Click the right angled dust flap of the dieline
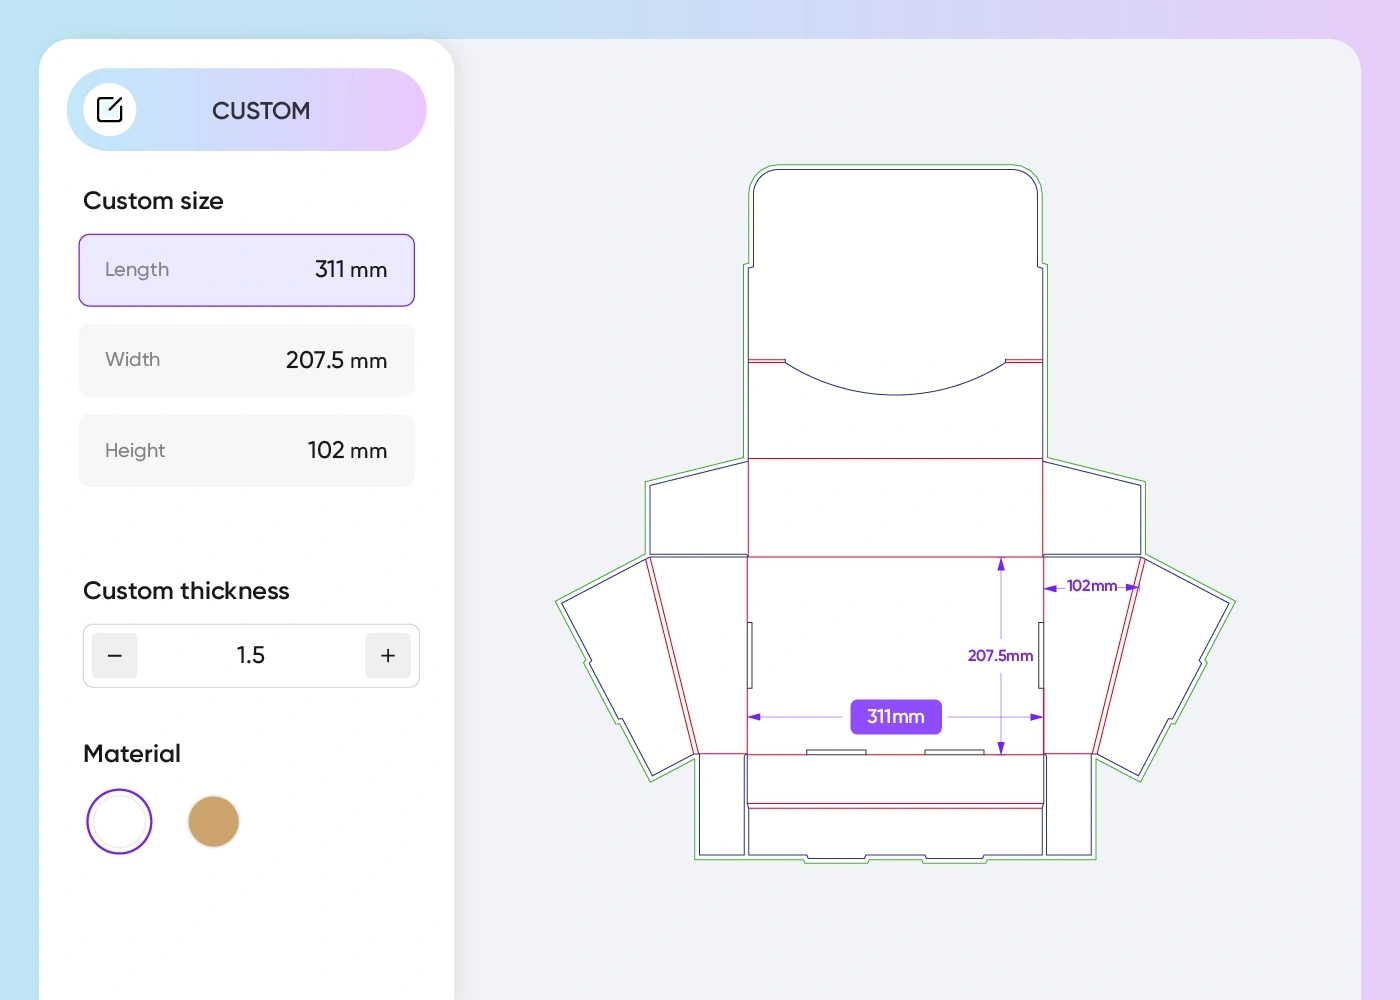Screen dimensions: 1400x1000 click(1170, 670)
